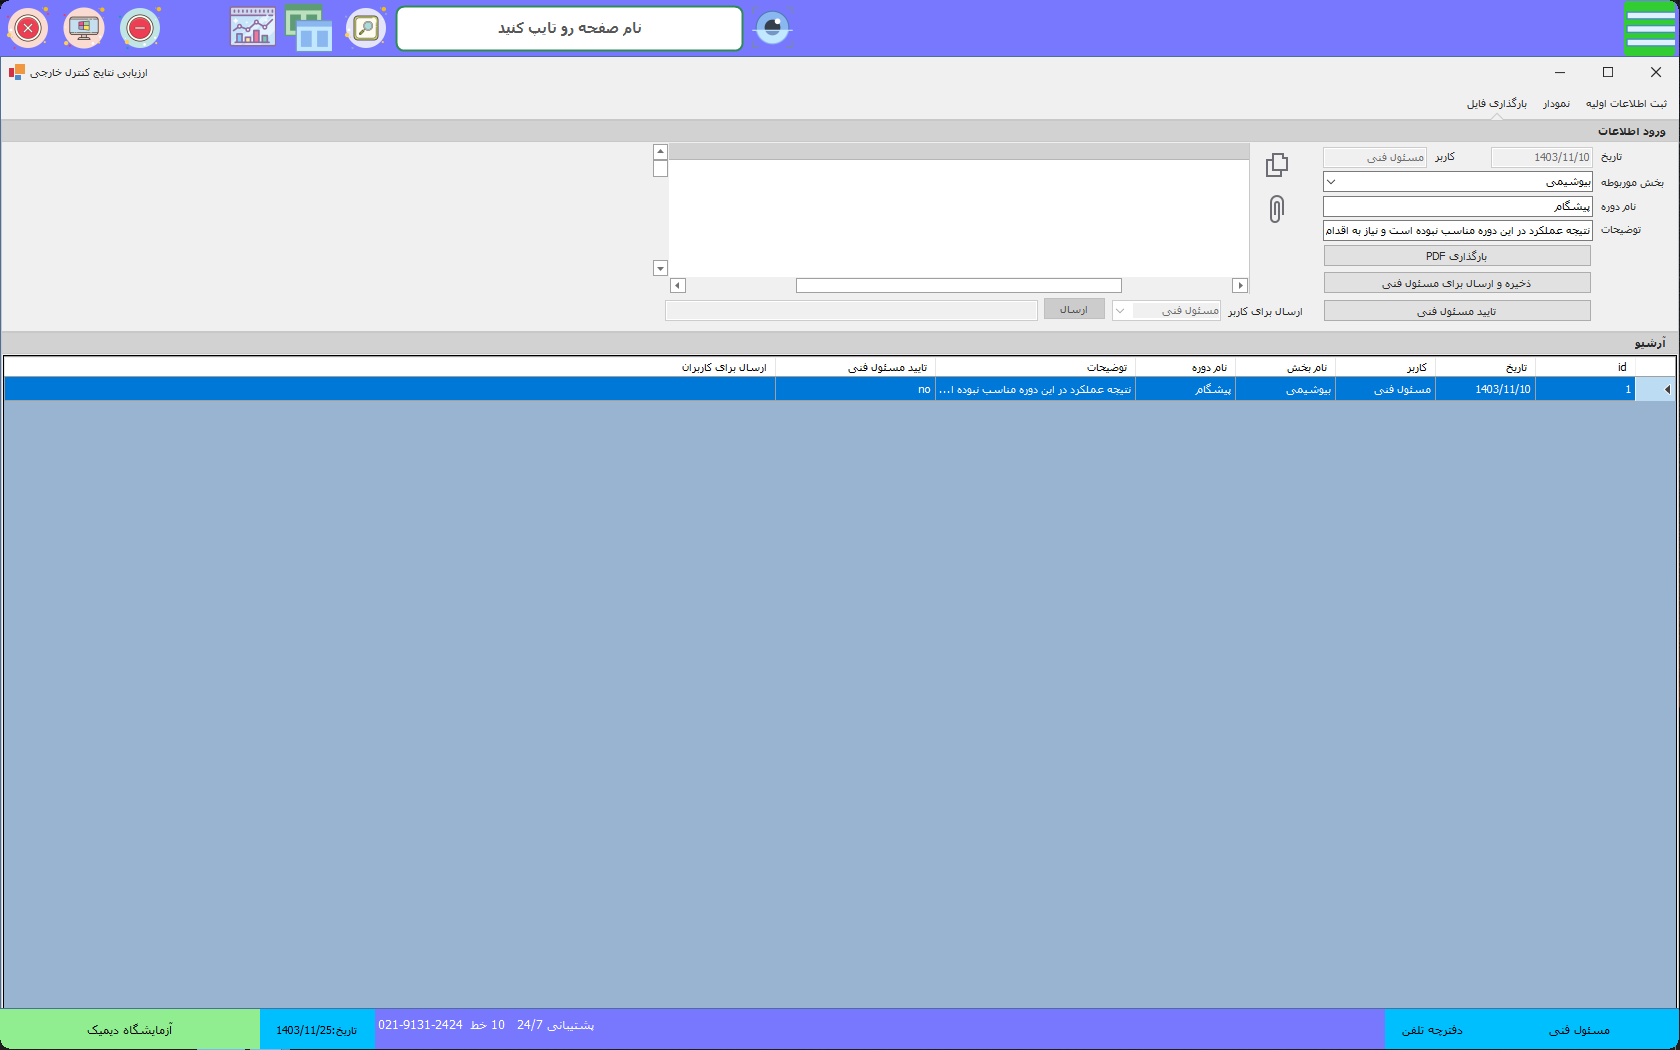1680x1050 pixels.
Task: Open the ثبت اطلاعات اولیه tab
Action: pos(1626,104)
